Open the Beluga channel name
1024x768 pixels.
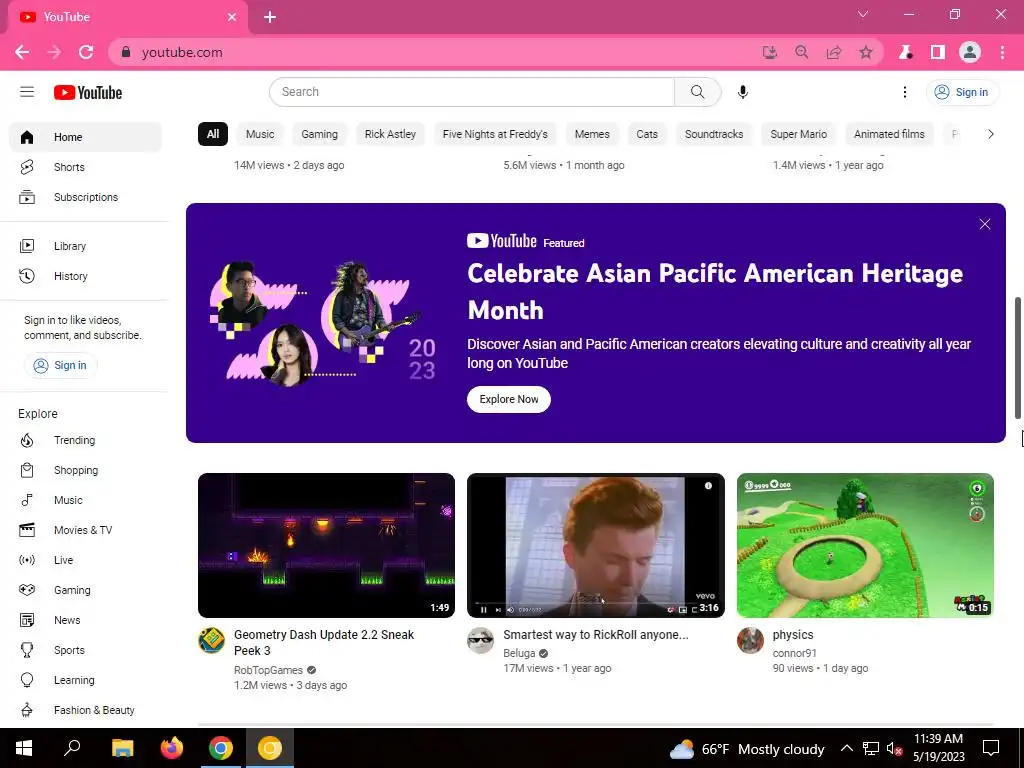(519, 653)
